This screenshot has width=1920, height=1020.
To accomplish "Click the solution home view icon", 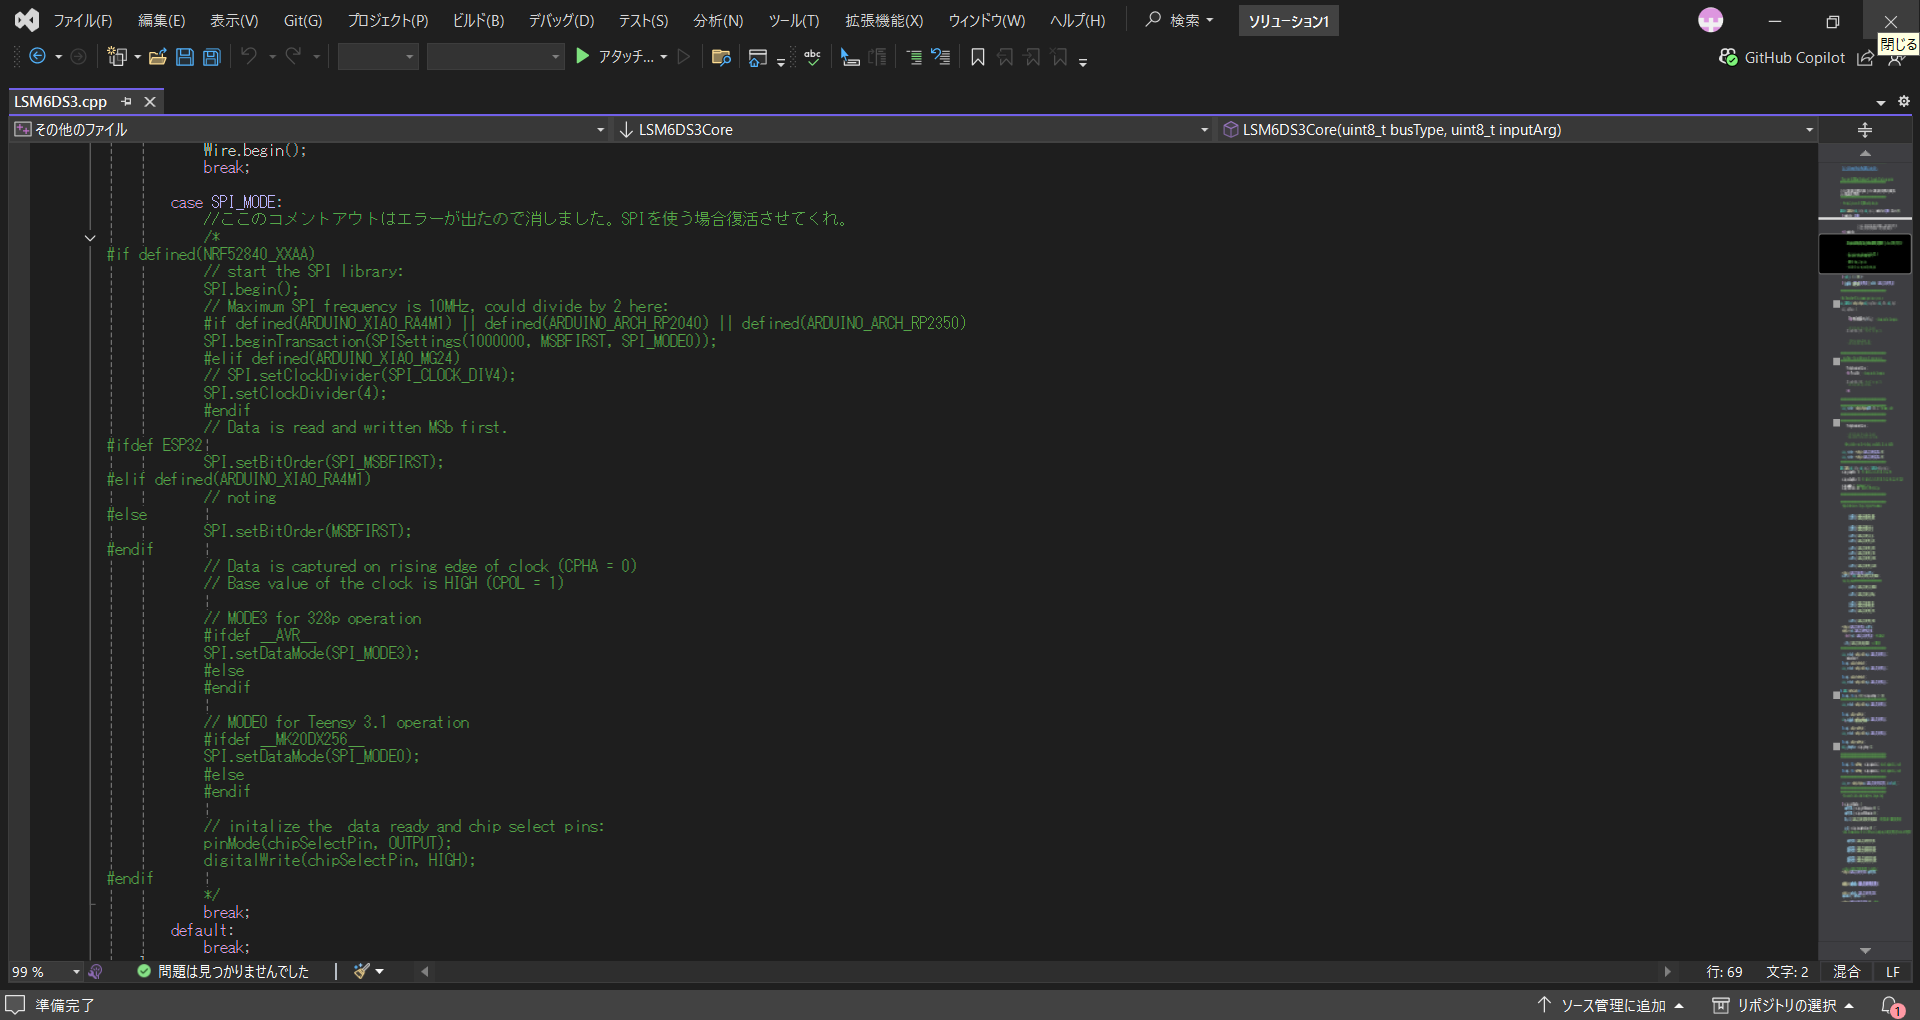I will [757, 57].
